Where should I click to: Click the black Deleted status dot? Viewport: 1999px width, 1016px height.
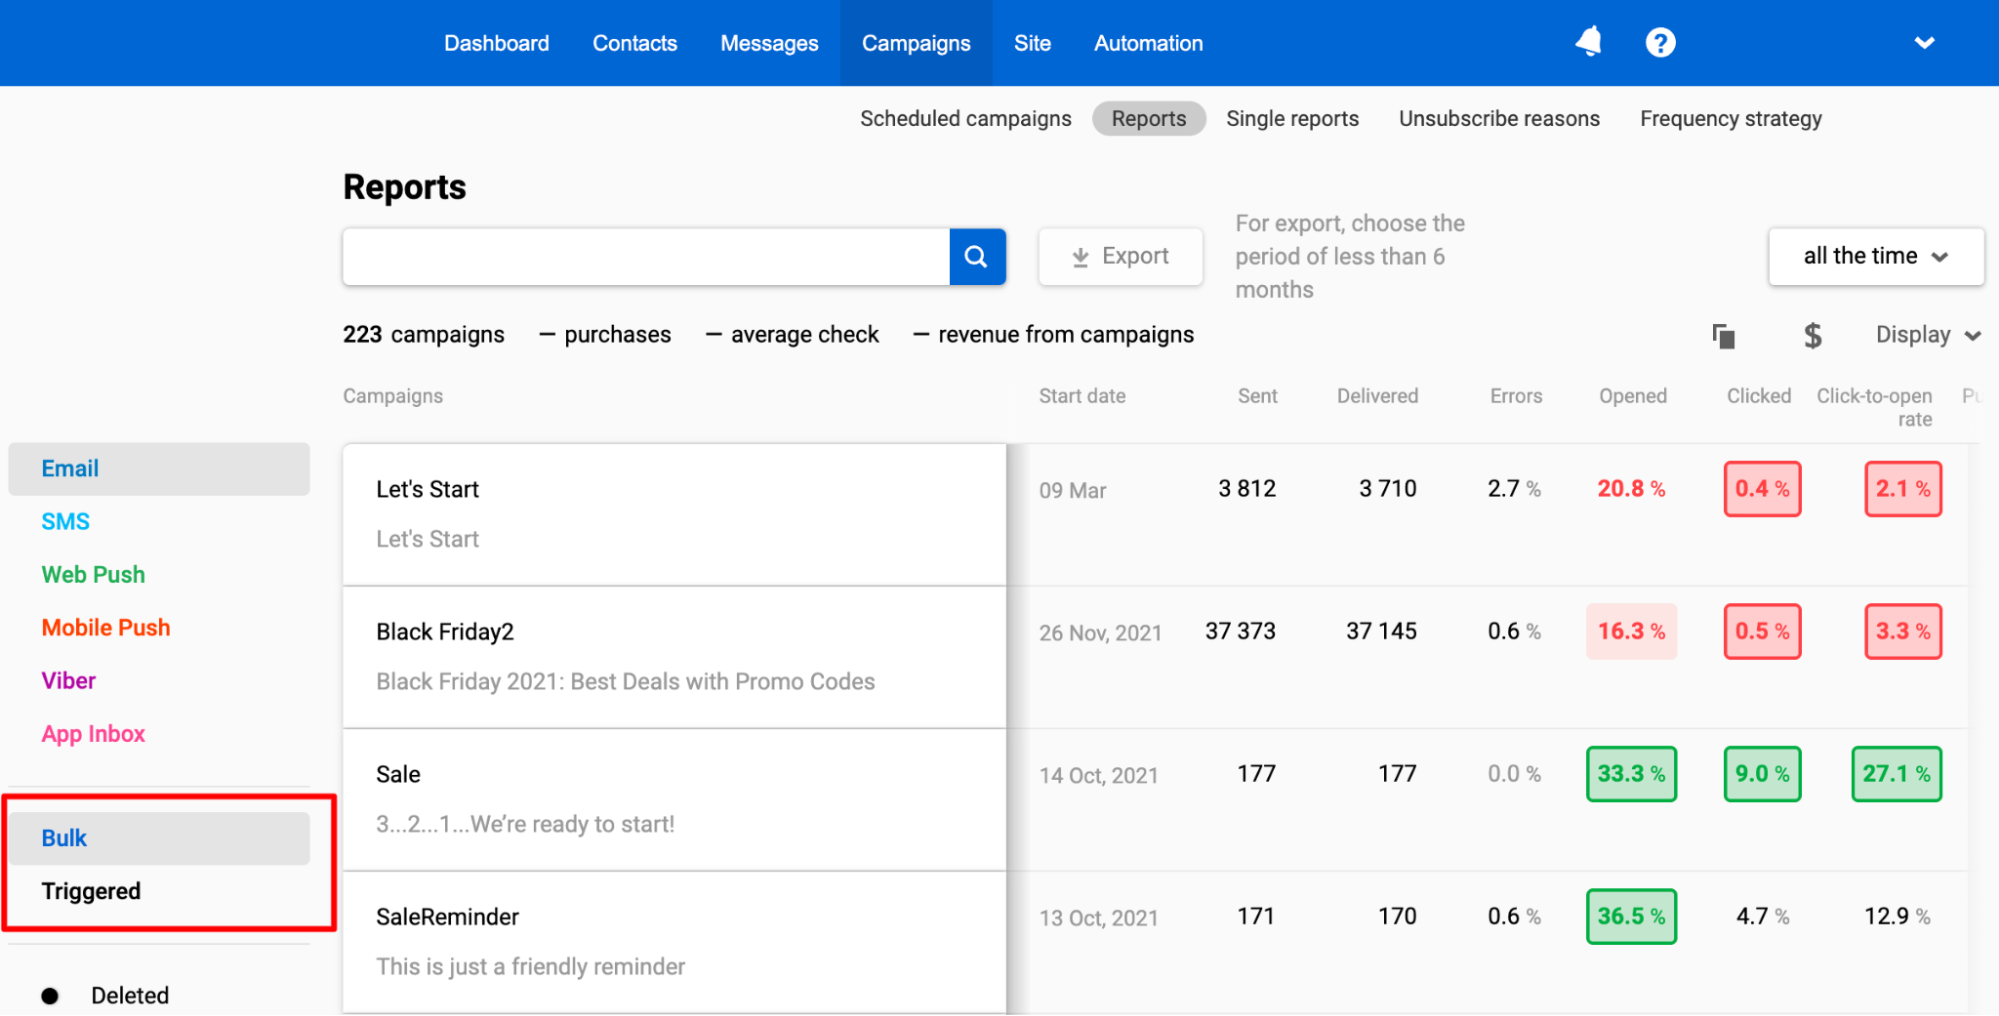point(50,995)
